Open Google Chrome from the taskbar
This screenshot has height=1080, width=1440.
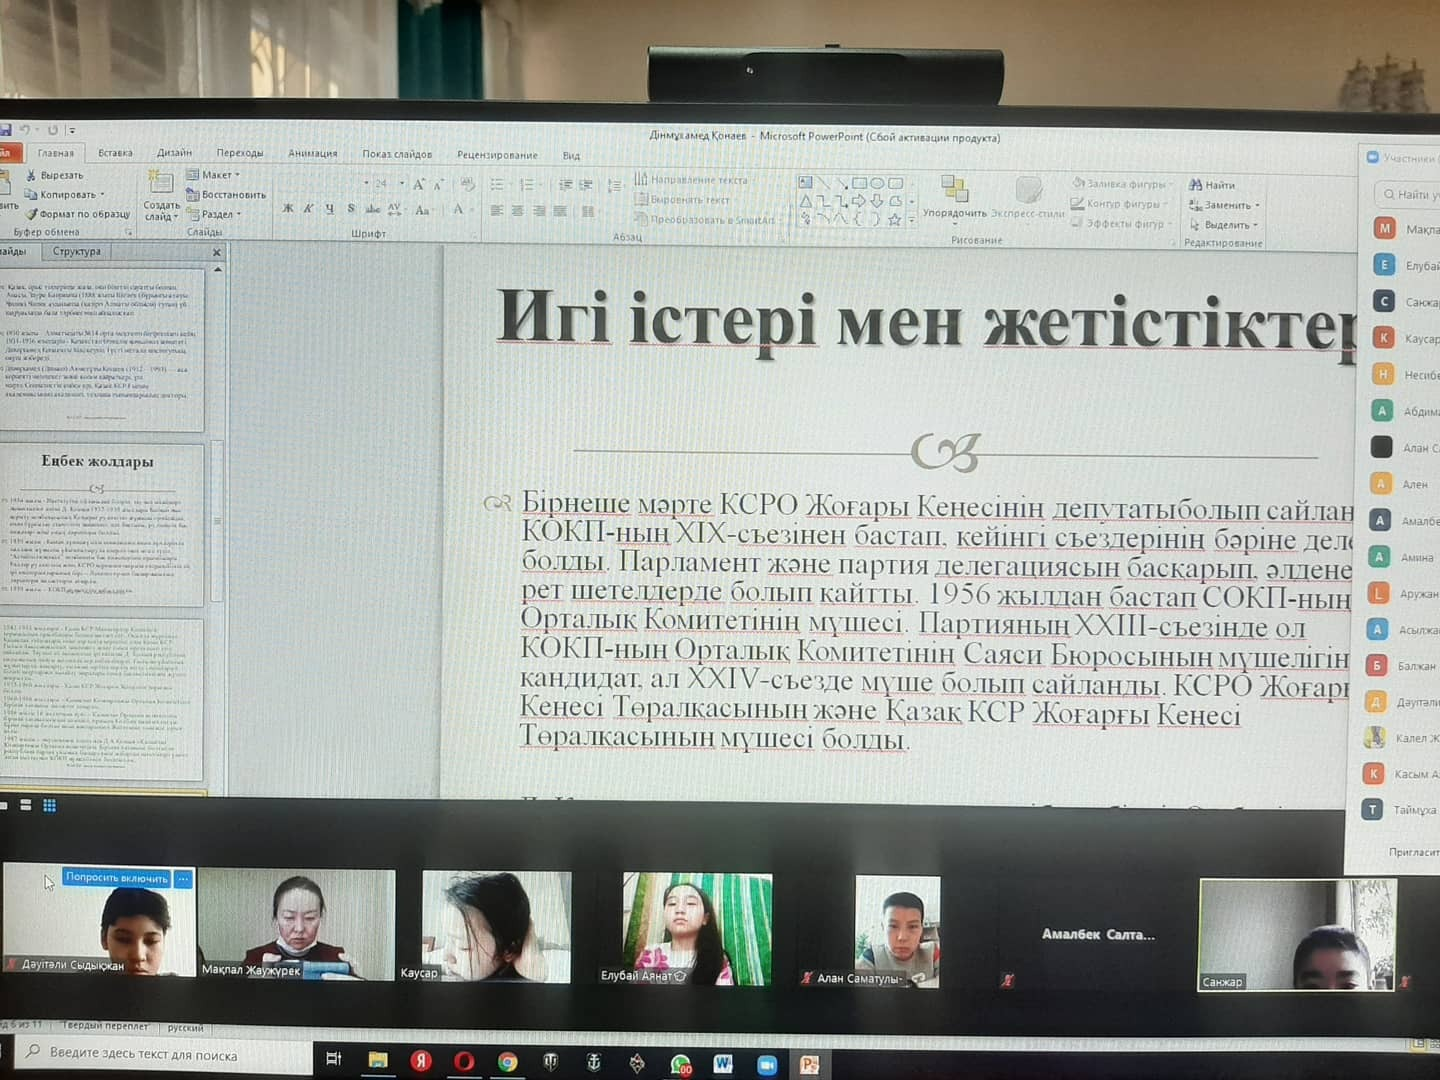pyautogui.click(x=508, y=1062)
